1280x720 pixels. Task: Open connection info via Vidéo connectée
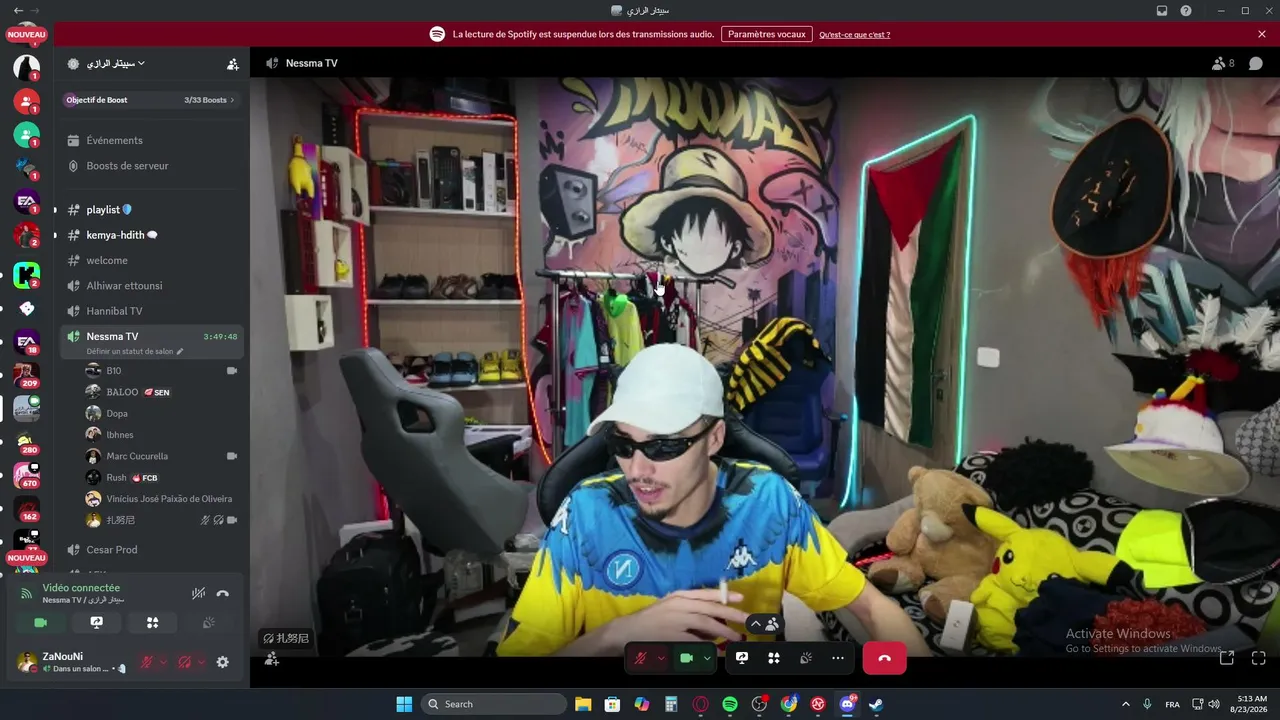(81, 588)
